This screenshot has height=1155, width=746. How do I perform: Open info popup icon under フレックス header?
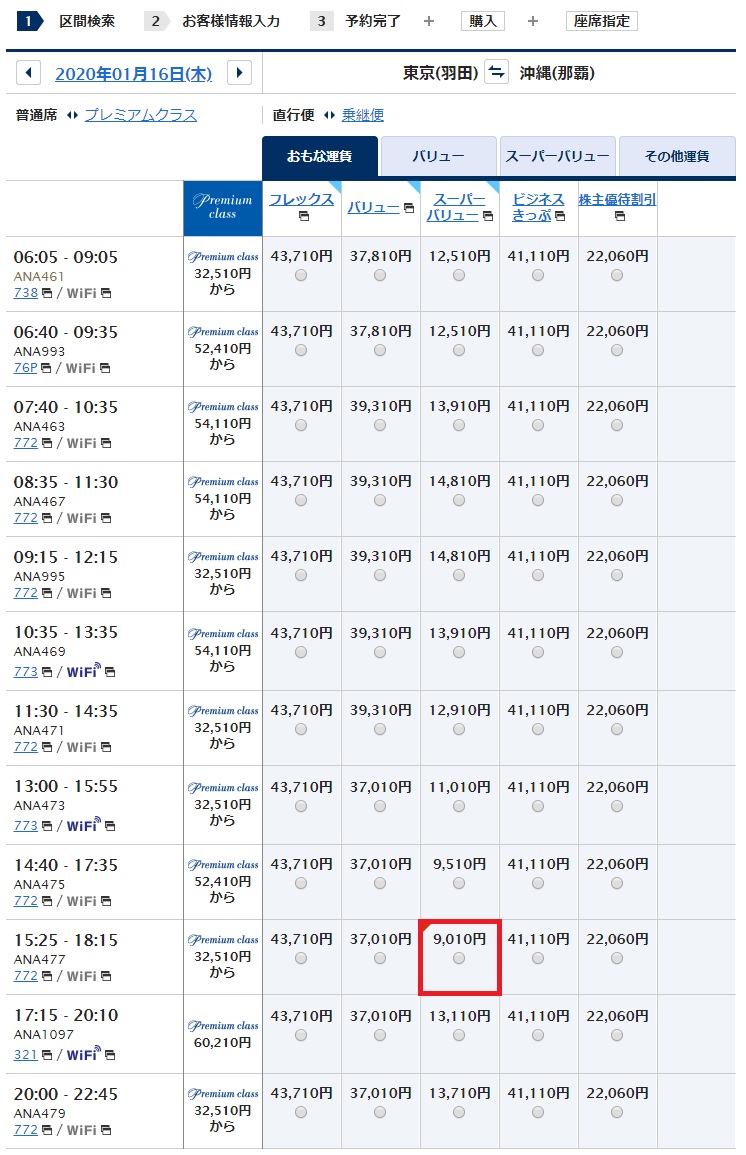tap(304, 217)
